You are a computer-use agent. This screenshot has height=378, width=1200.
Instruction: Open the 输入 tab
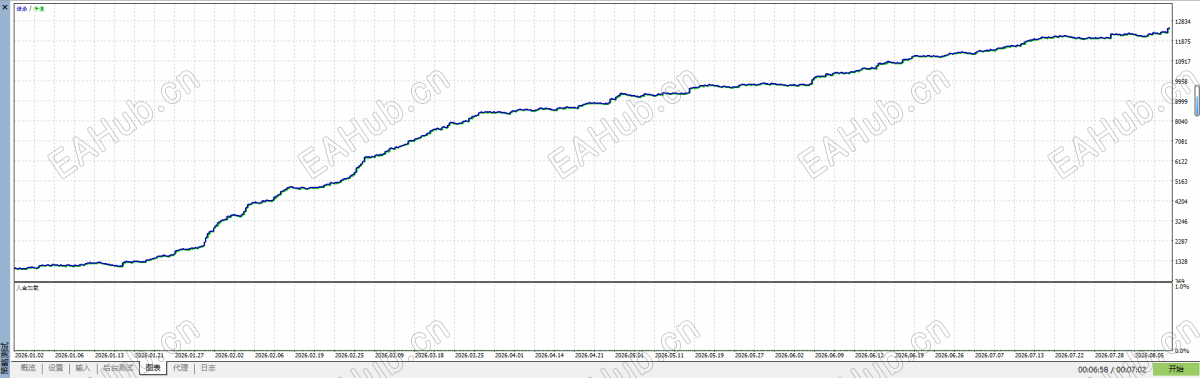point(83,368)
